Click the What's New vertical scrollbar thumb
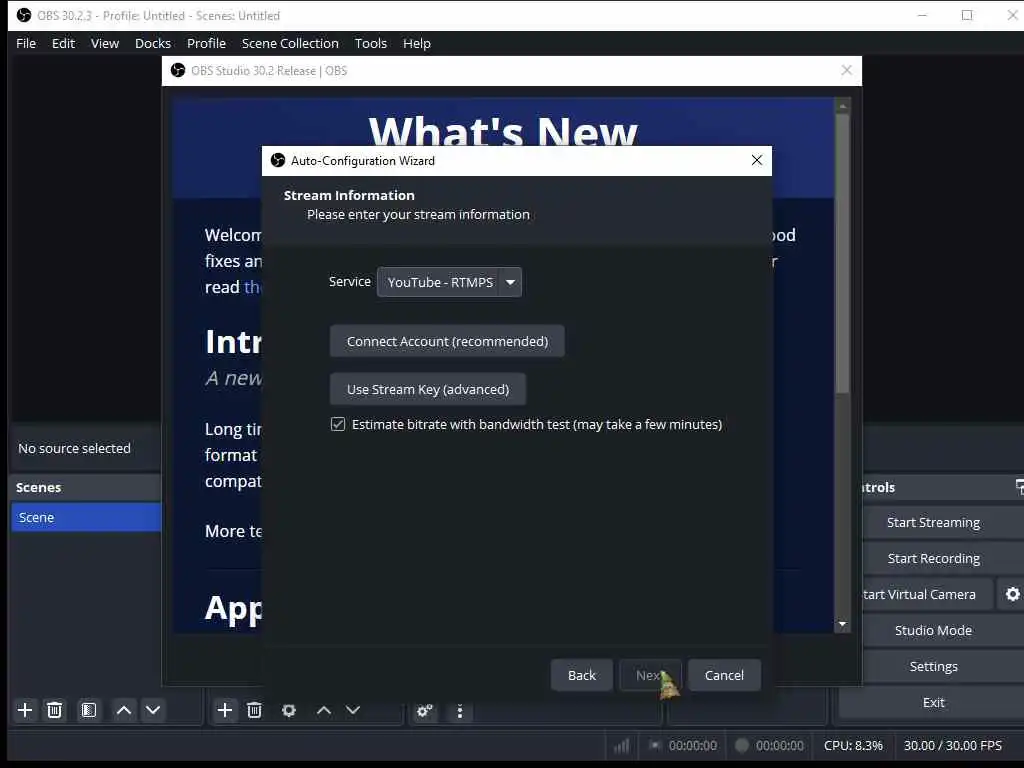The height and width of the screenshot is (768, 1024). click(842, 253)
